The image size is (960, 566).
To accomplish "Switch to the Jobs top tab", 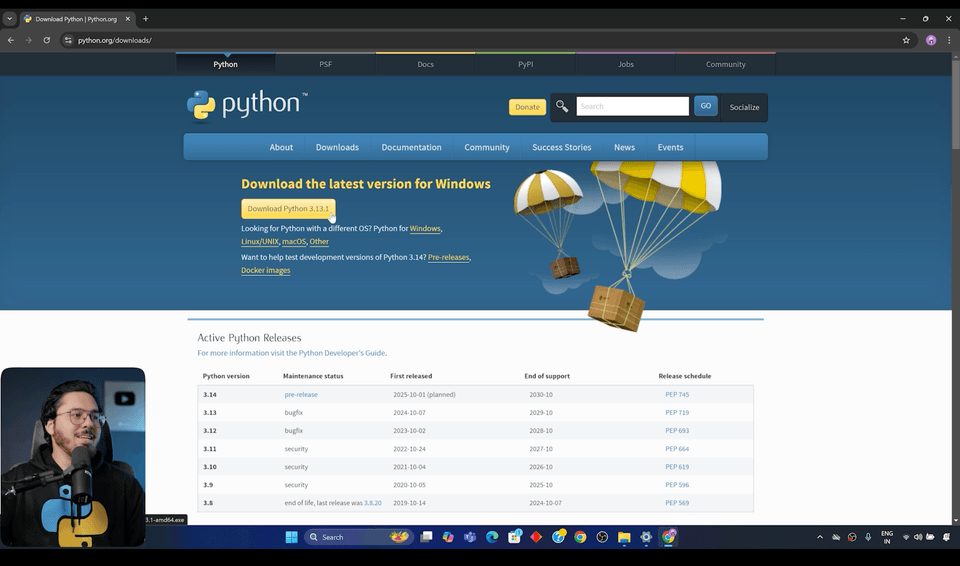I will pos(626,64).
